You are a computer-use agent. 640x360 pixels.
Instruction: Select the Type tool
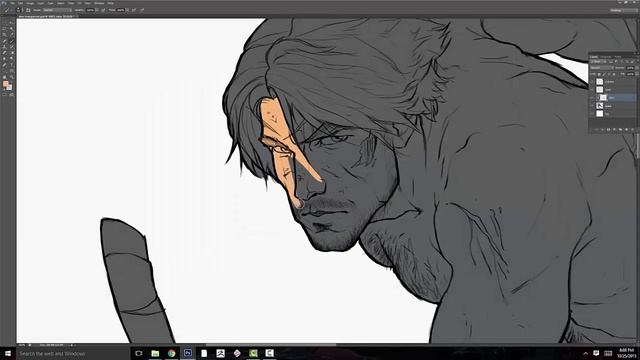pos(11,64)
